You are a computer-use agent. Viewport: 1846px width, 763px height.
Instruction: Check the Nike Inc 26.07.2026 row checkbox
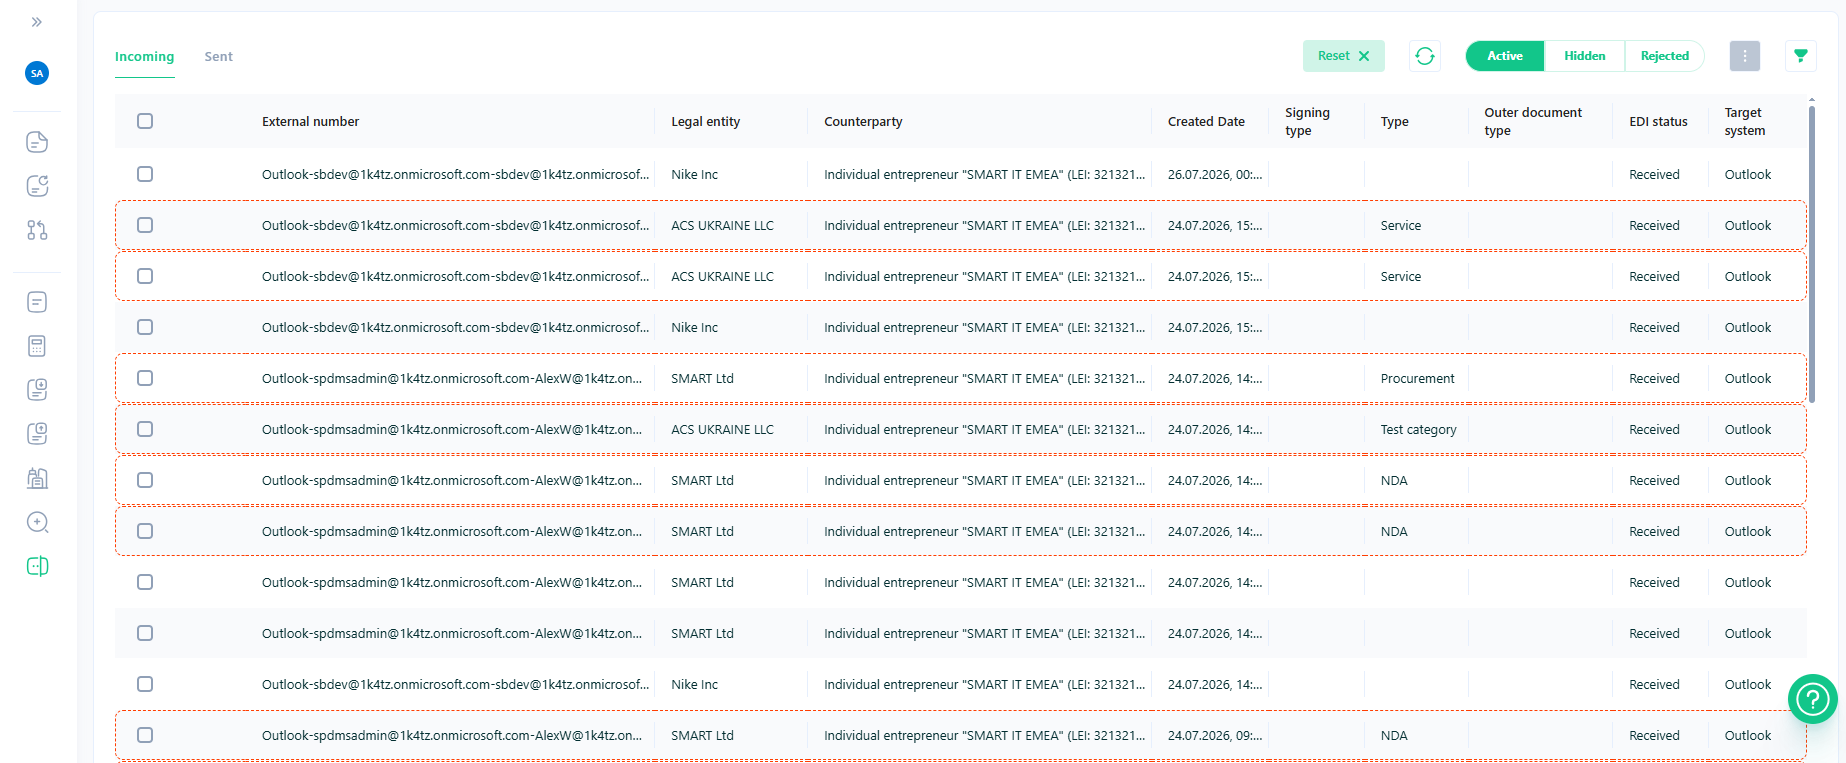click(x=145, y=174)
